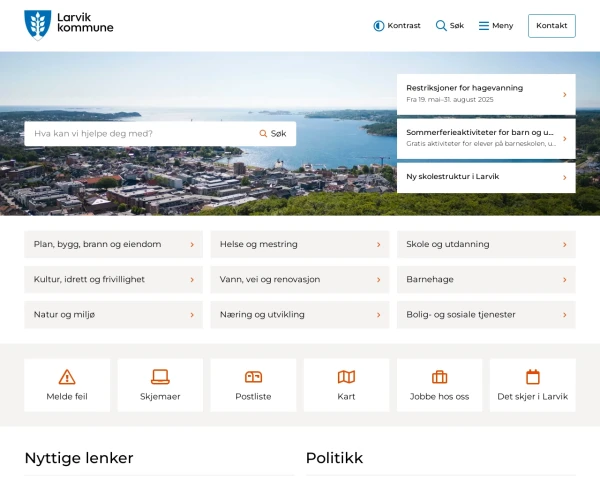Click the orange Søk button in hero search
The width and height of the screenshot is (600, 480).
pos(273,134)
